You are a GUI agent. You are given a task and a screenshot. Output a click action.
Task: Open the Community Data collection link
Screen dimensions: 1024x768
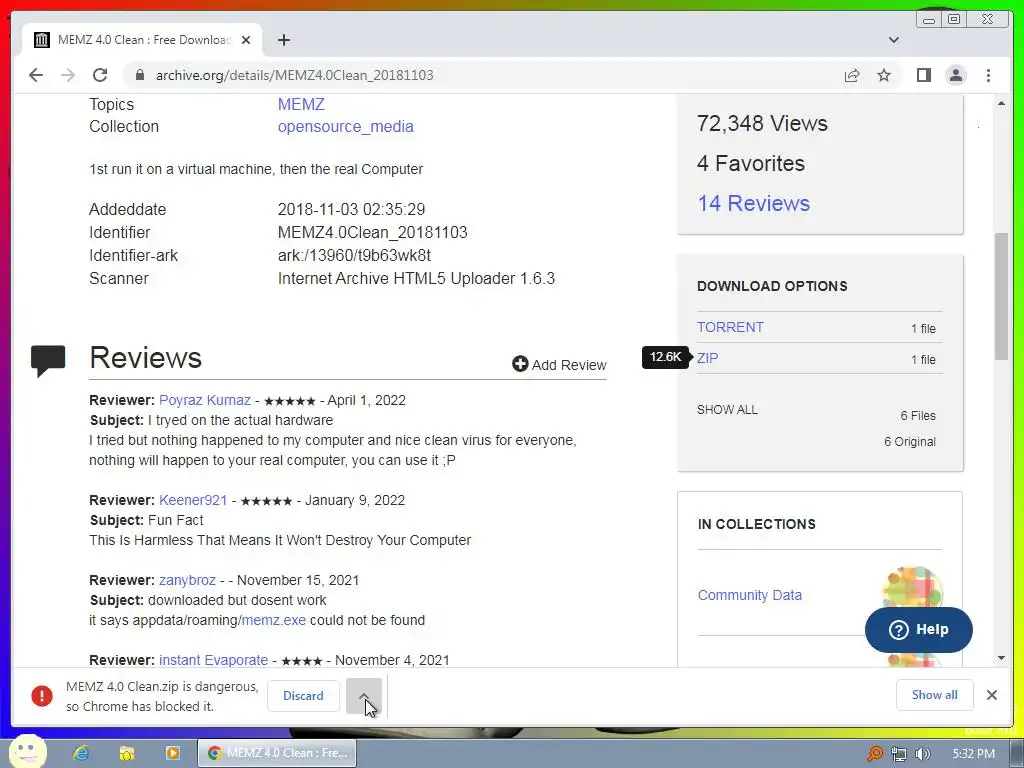click(x=750, y=595)
